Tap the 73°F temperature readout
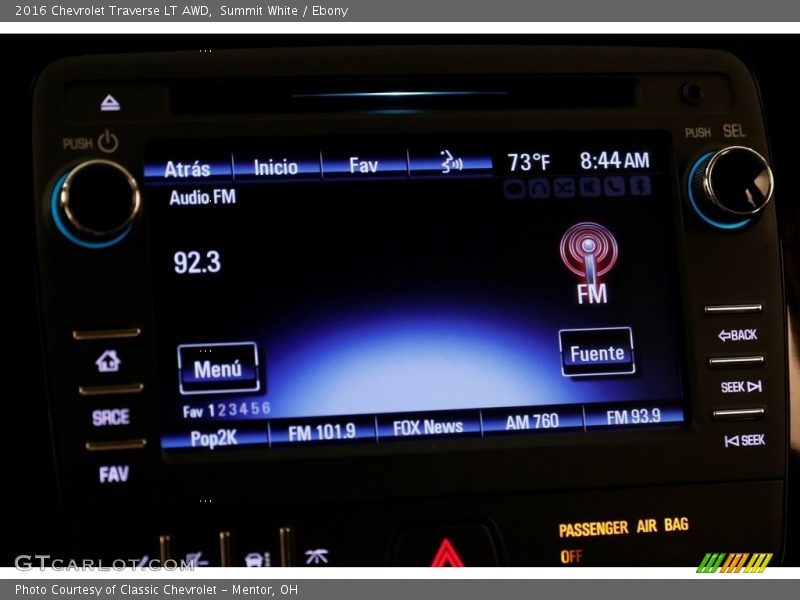The image size is (800, 600). click(x=529, y=162)
